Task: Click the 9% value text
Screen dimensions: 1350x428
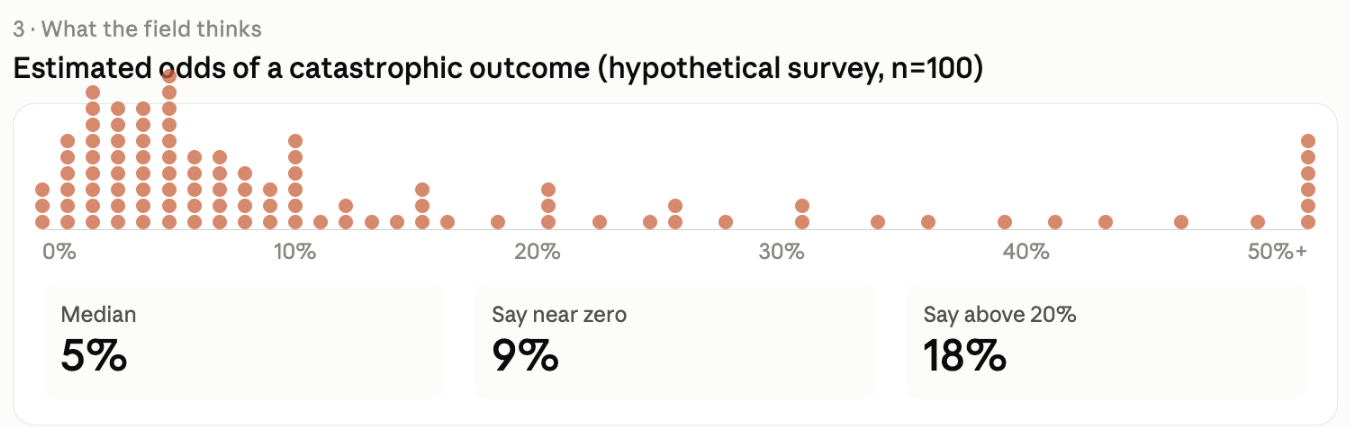Action: (525, 356)
